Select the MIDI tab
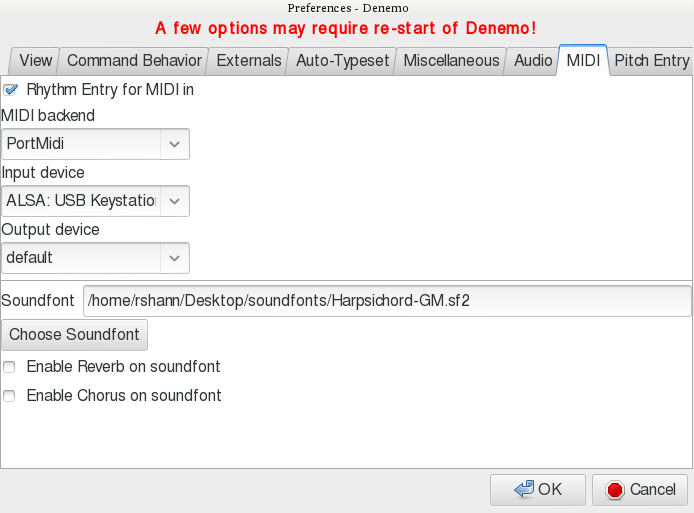 (x=584, y=61)
